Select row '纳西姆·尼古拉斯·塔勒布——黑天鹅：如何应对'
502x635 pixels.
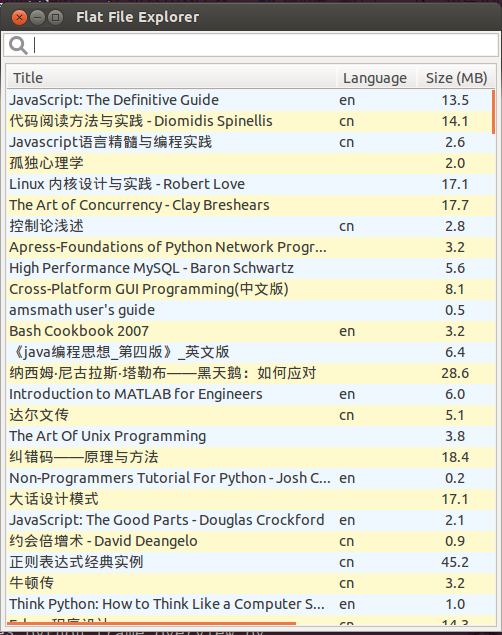251,373
